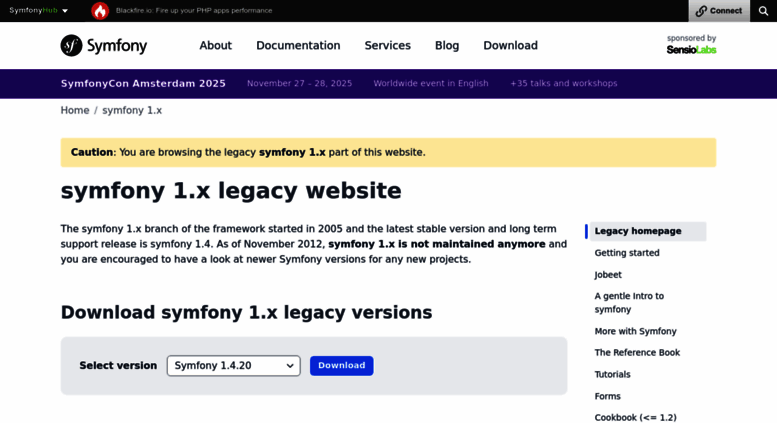The image size is (777, 423).
Task: Click the Symfony logo
Action: coord(104,46)
